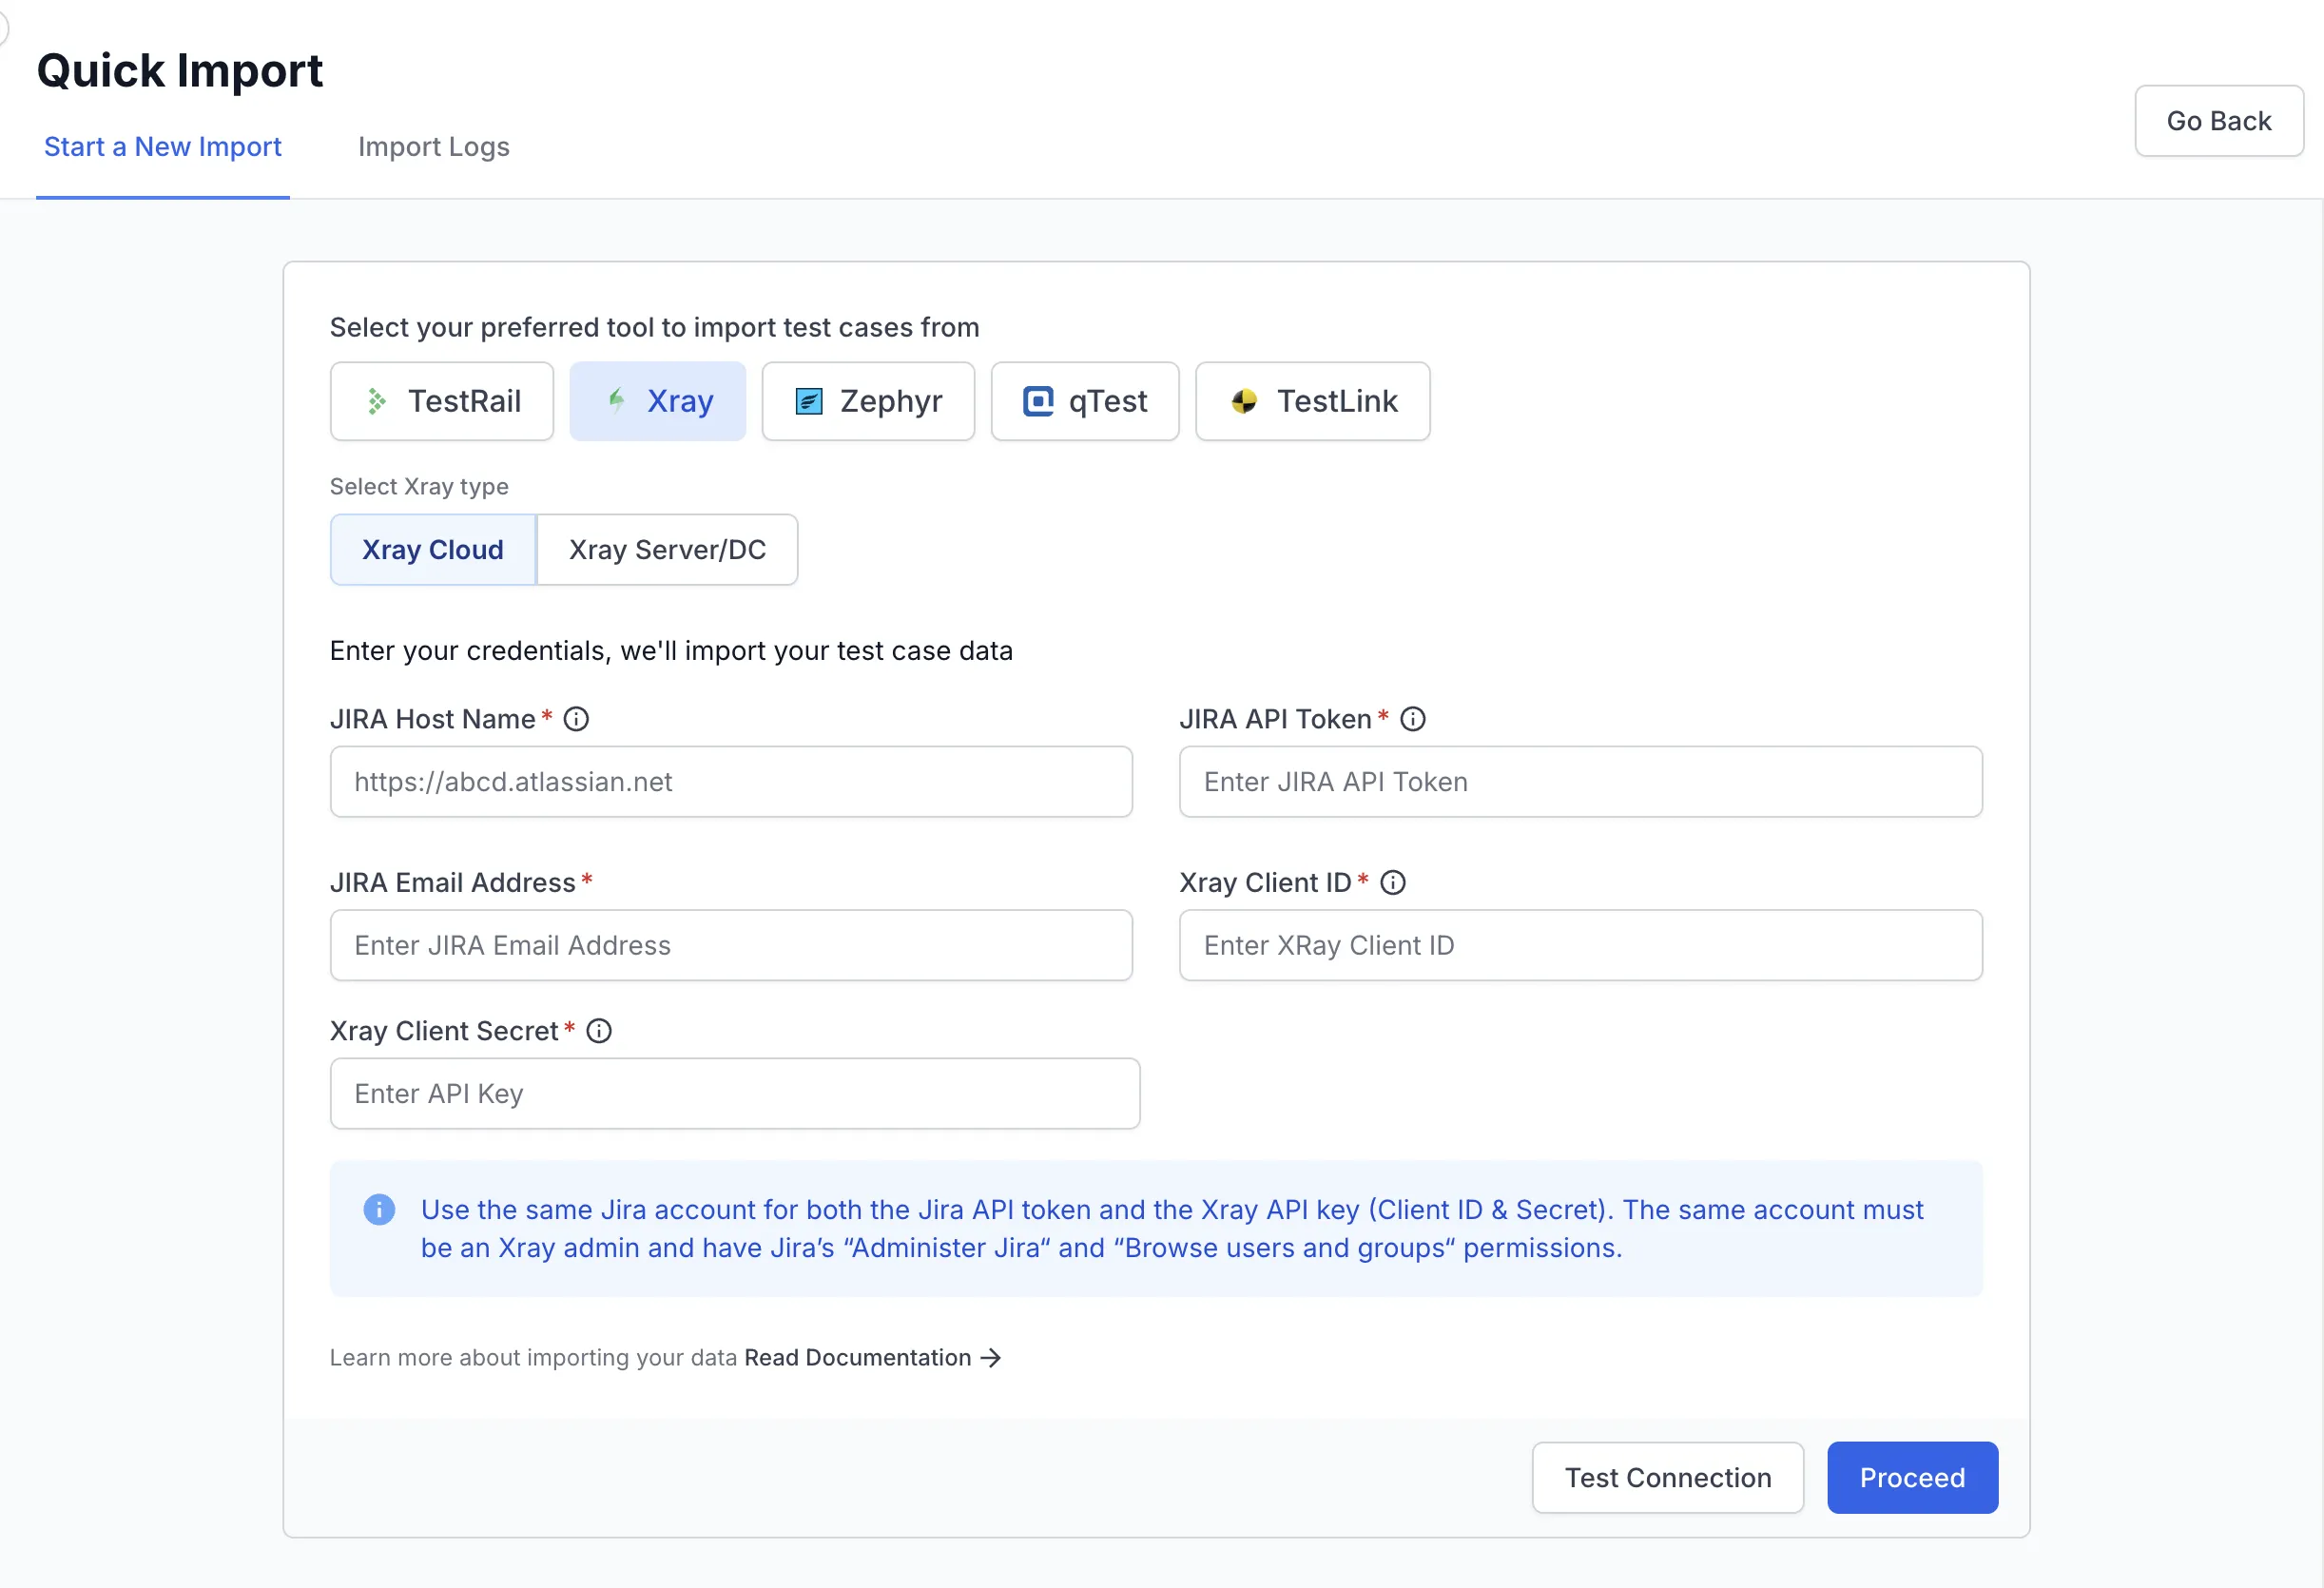This screenshot has height=1588, width=2324.
Task: Choose TestLink as import source
Action: point(1313,401)
